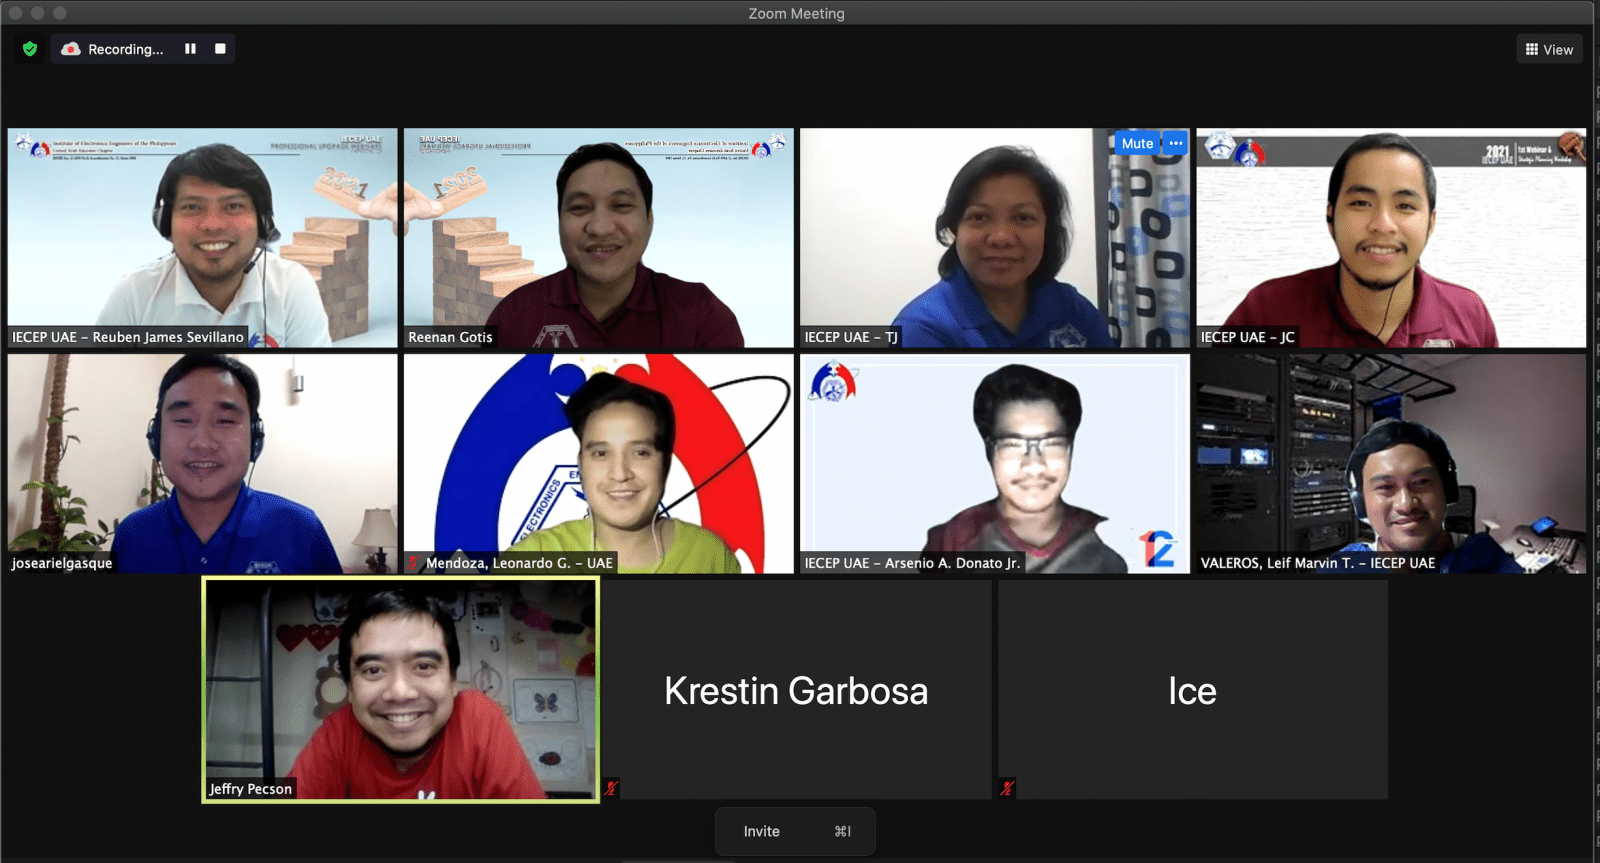
Task: Select the Ice participant tile
Action: tap(1193, 689)
